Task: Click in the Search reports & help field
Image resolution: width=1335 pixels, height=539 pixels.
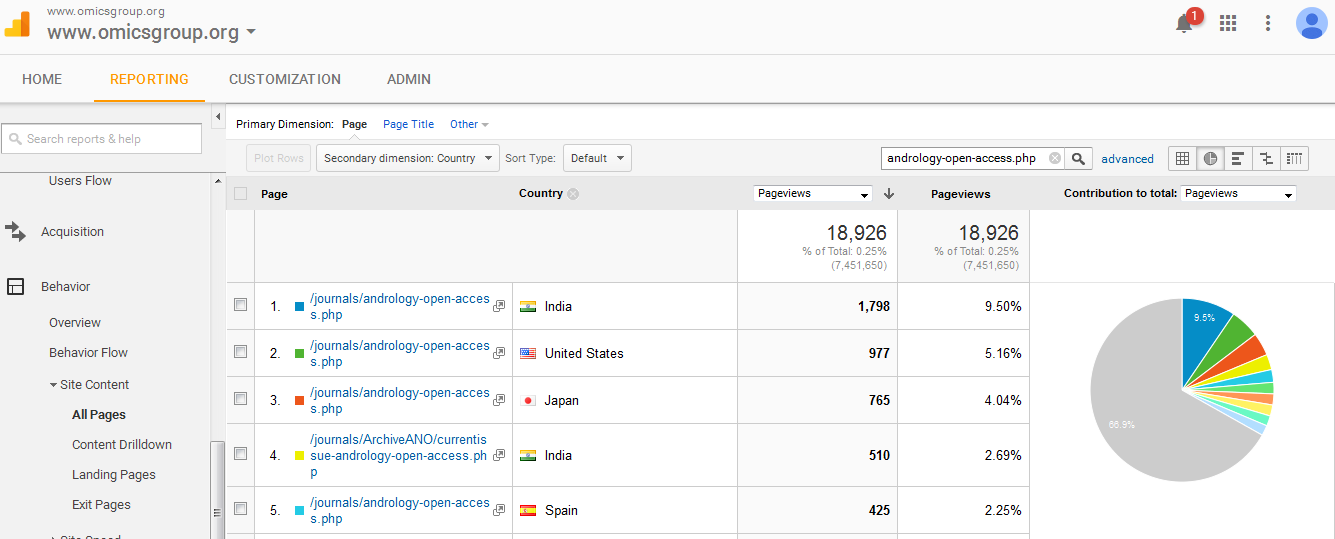Action: click(101, 139)
